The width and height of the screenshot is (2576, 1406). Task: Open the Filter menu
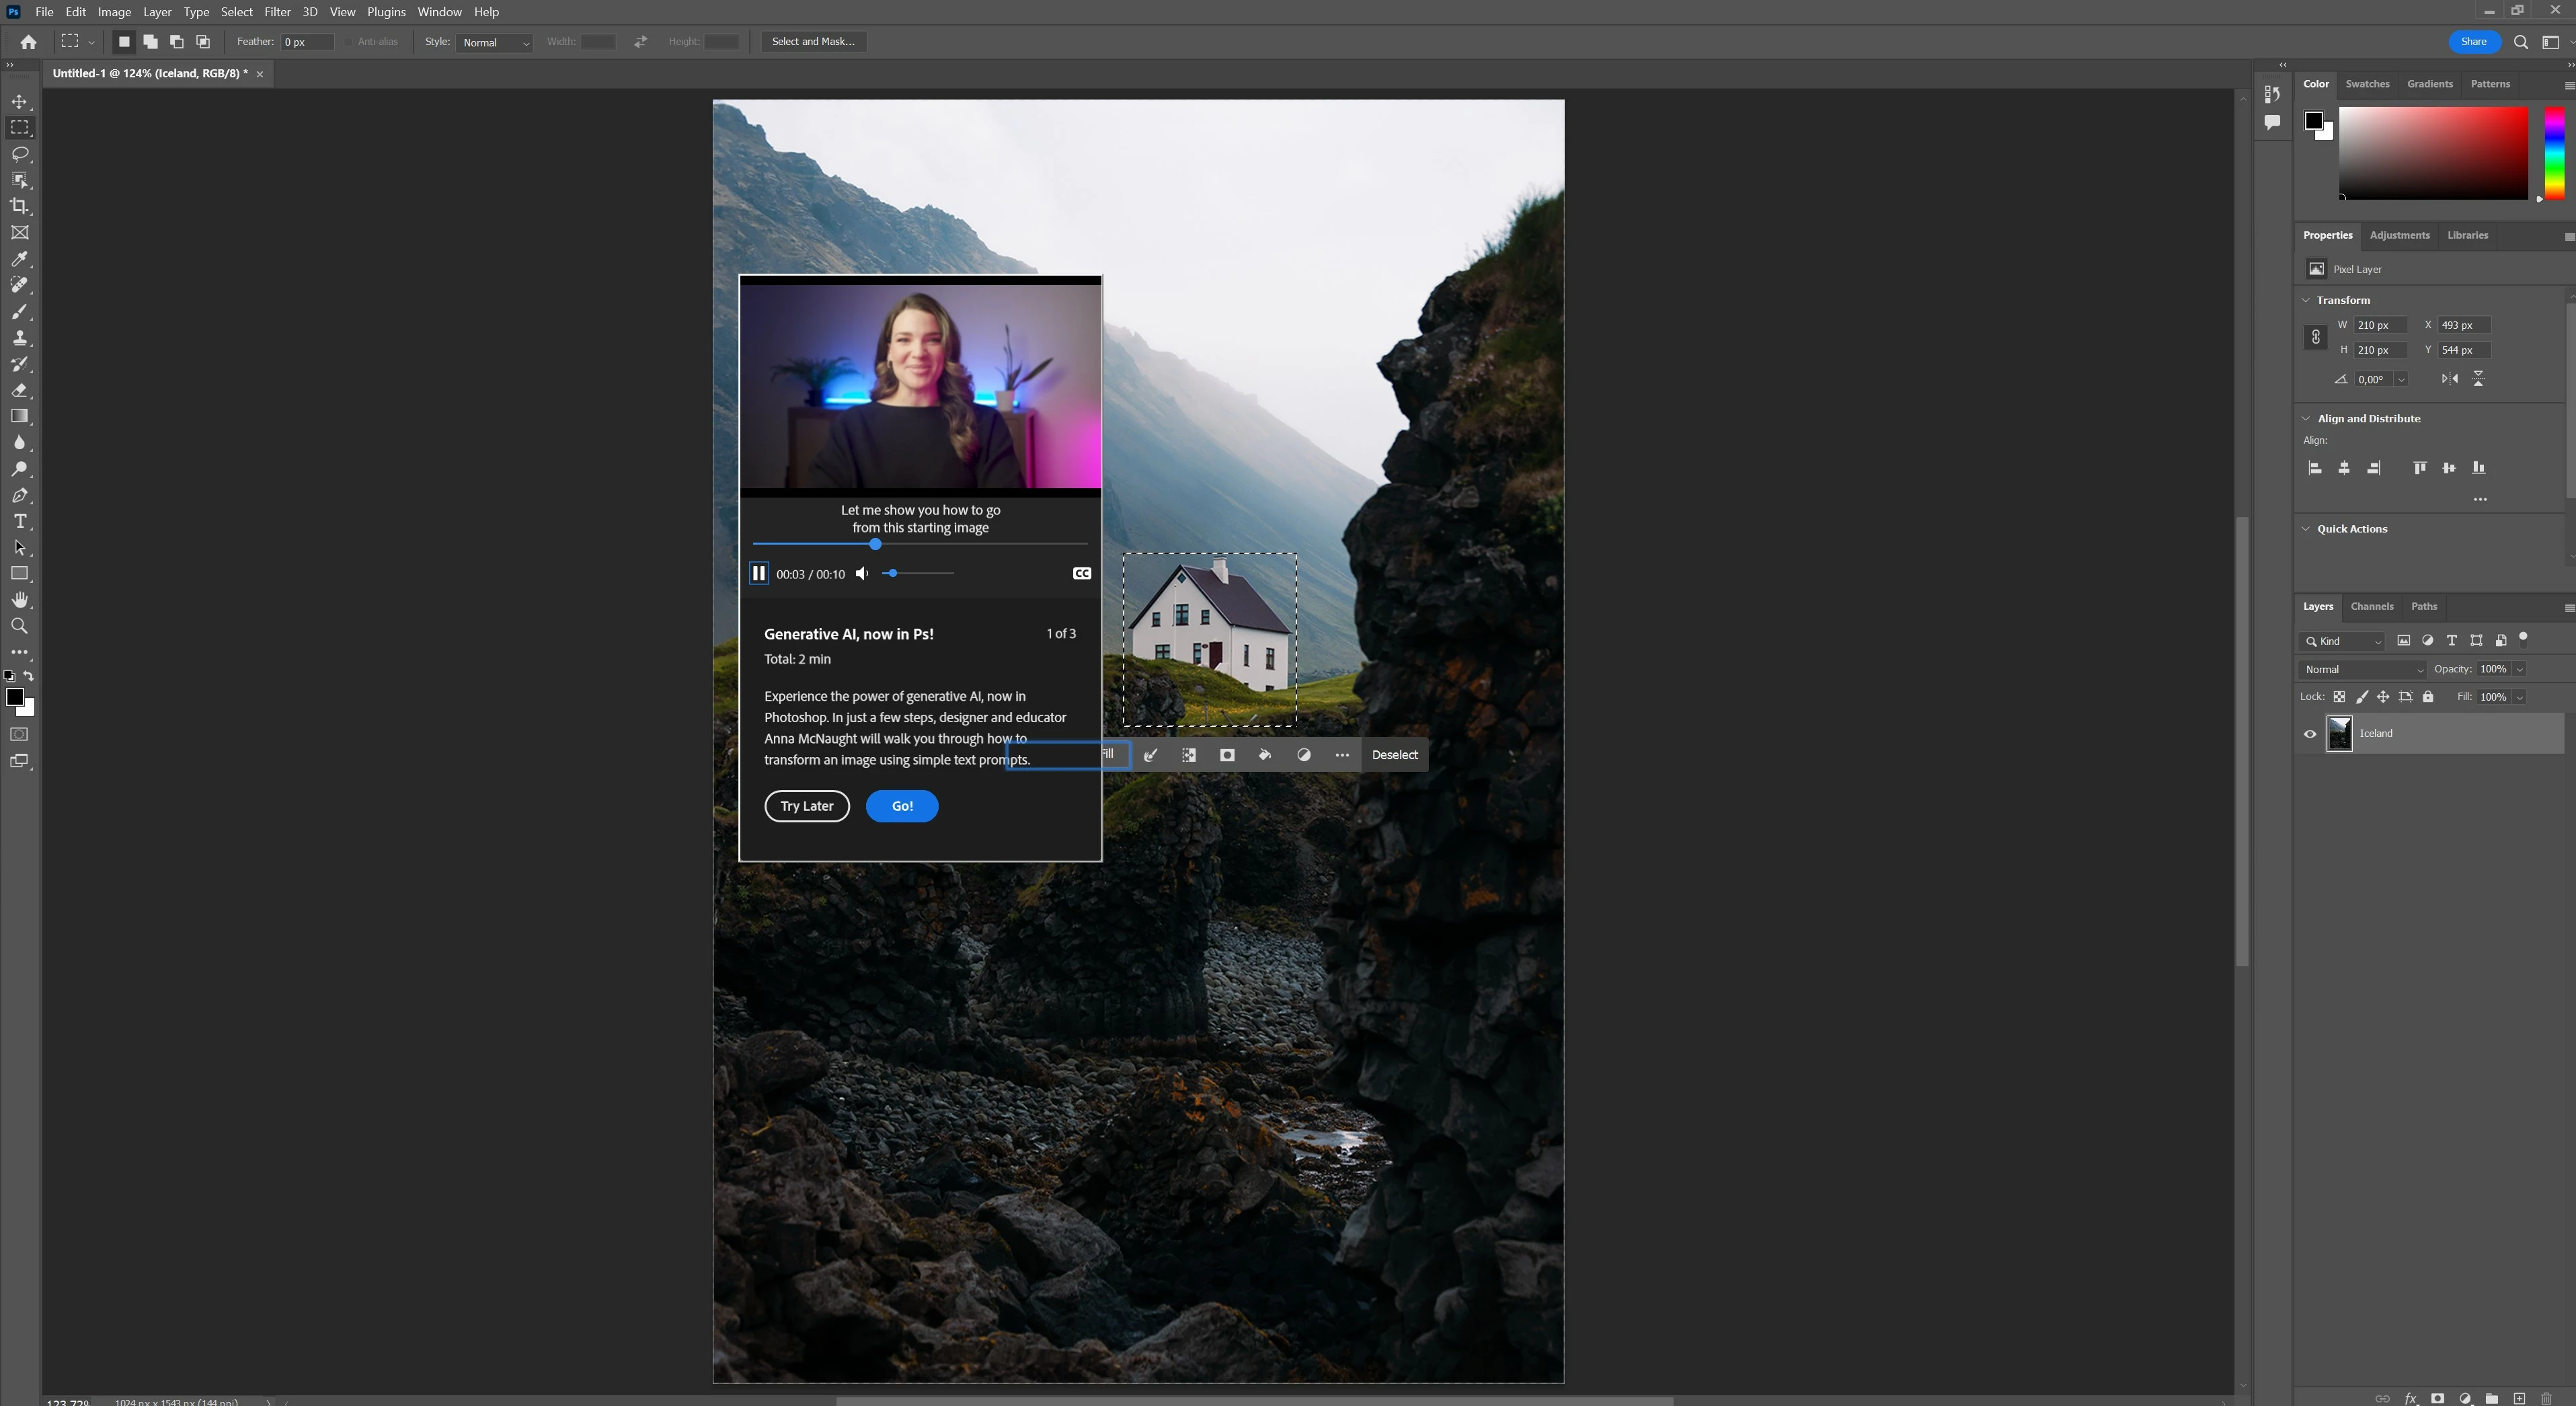pyautogui.click(x=277, y=12)
